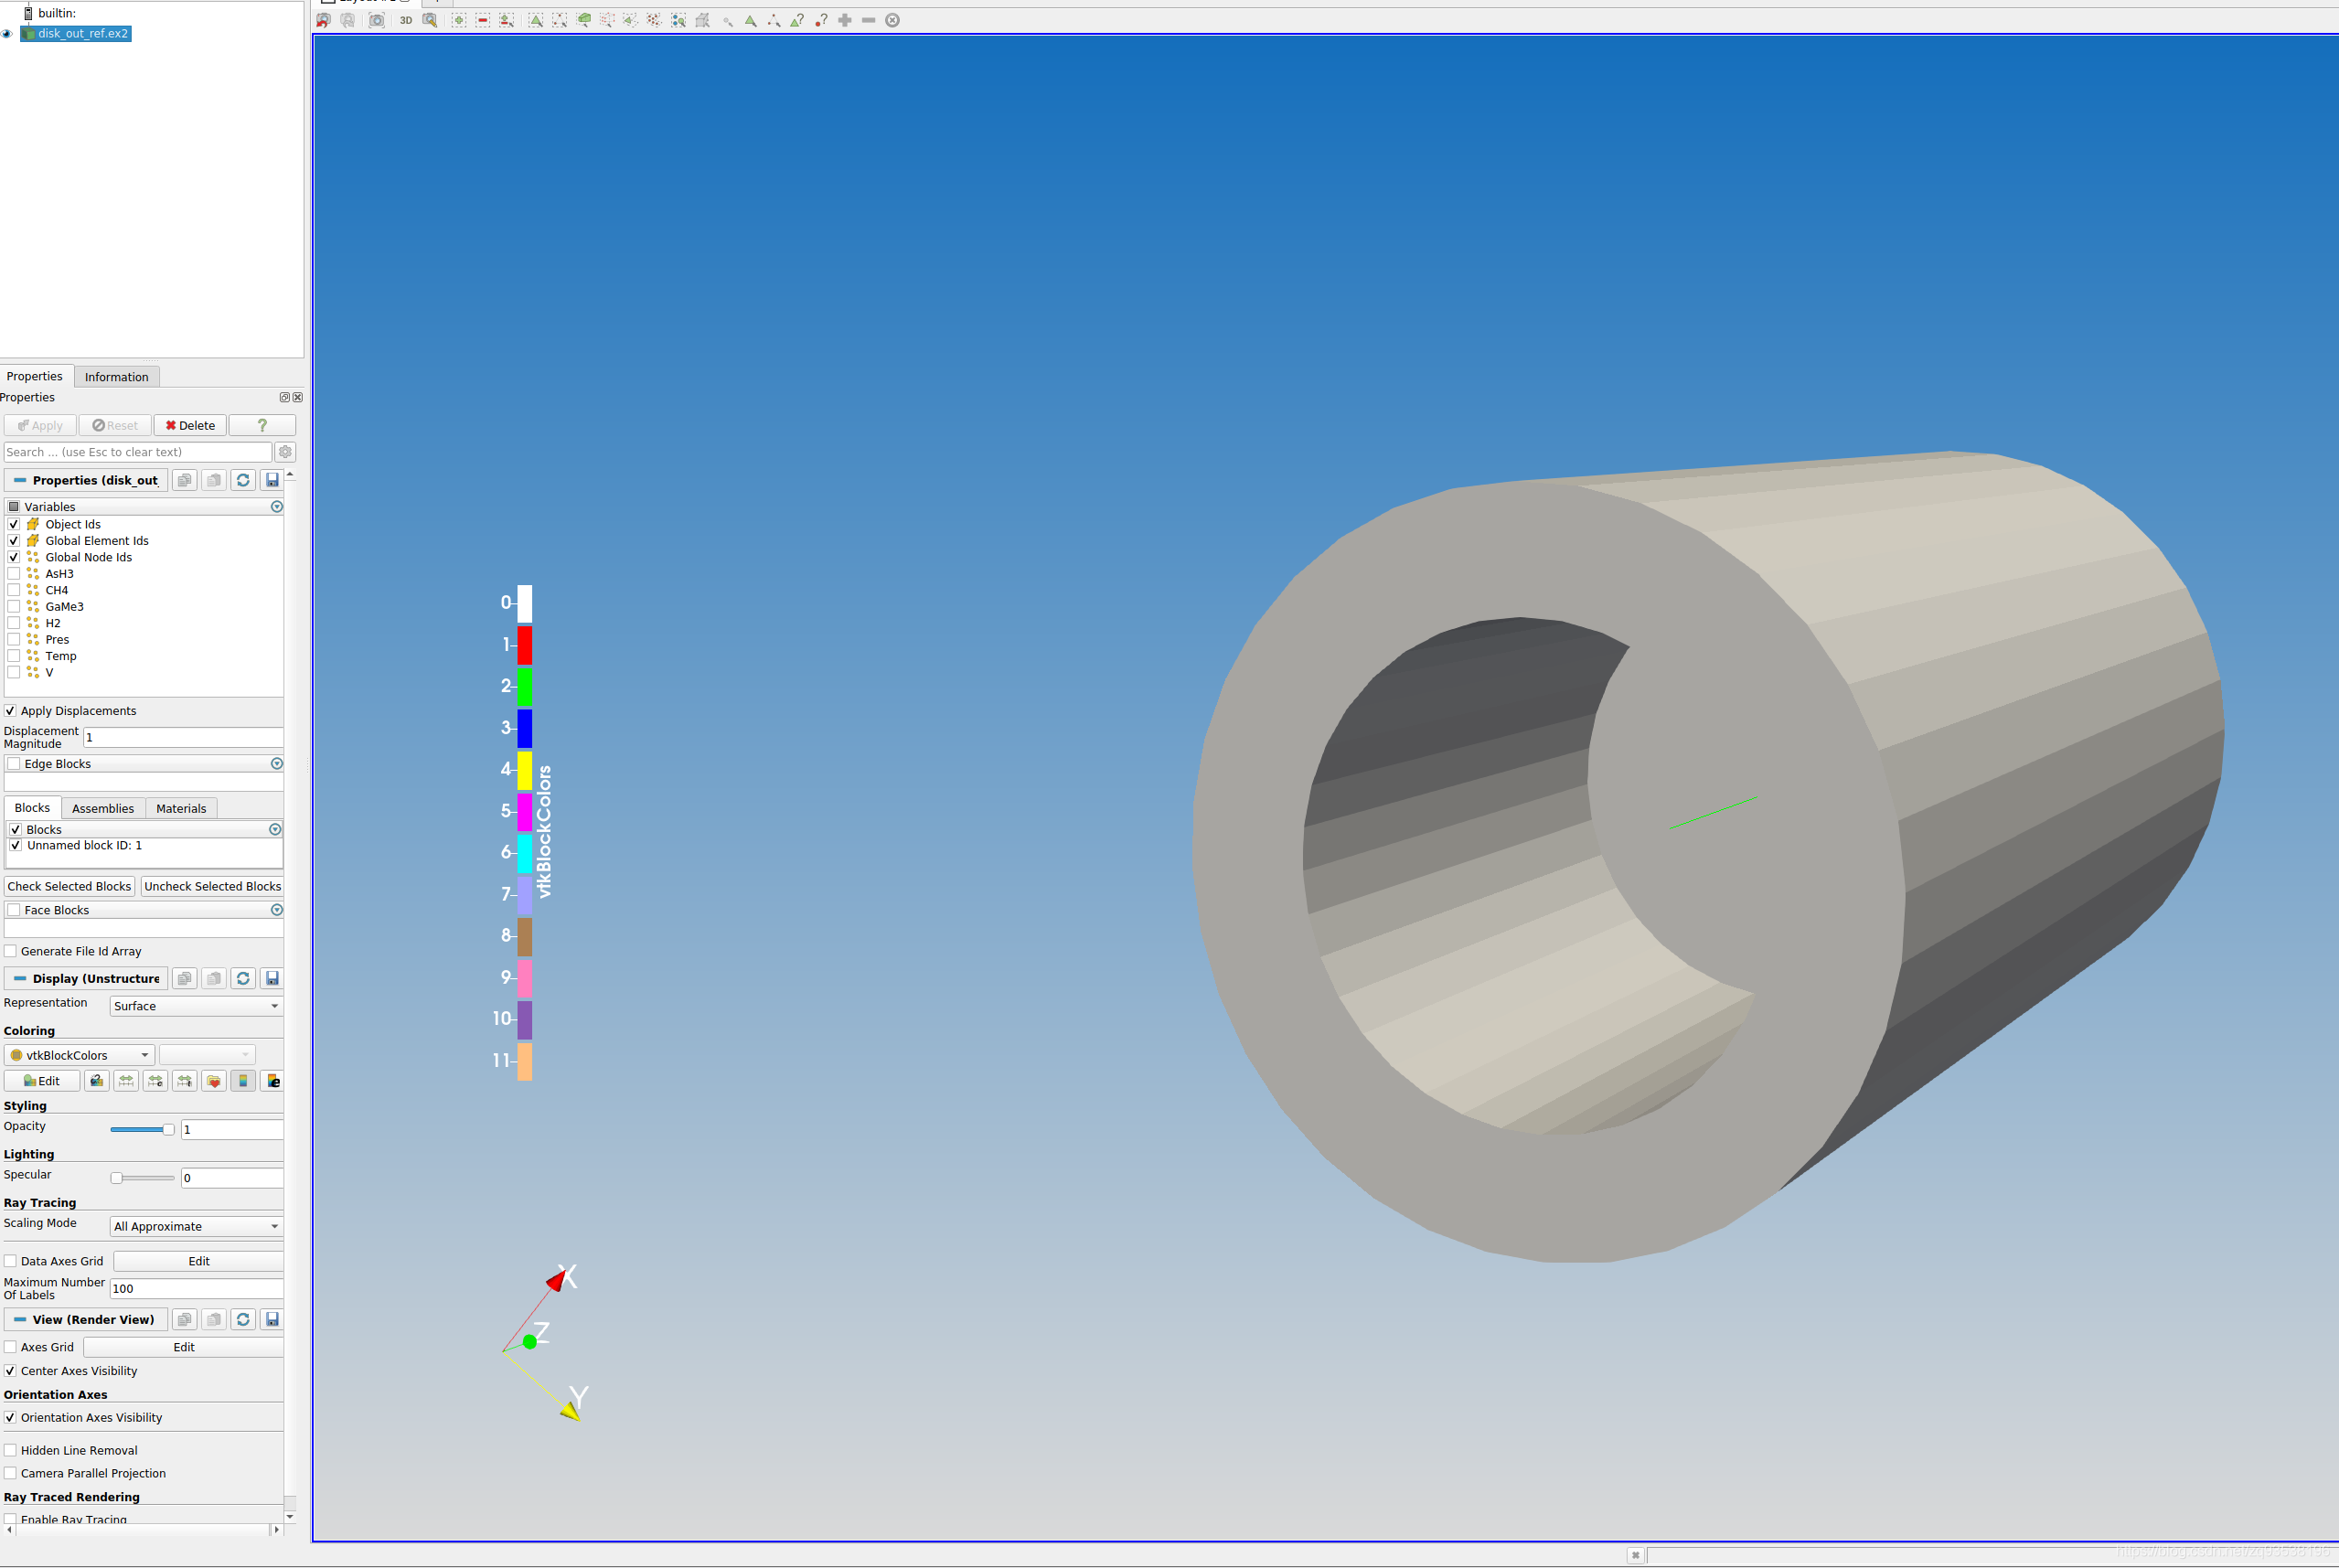Click the Edit color map icon under Coloring
Screen dimensions: 2339x1568
tap(41, 1080)
